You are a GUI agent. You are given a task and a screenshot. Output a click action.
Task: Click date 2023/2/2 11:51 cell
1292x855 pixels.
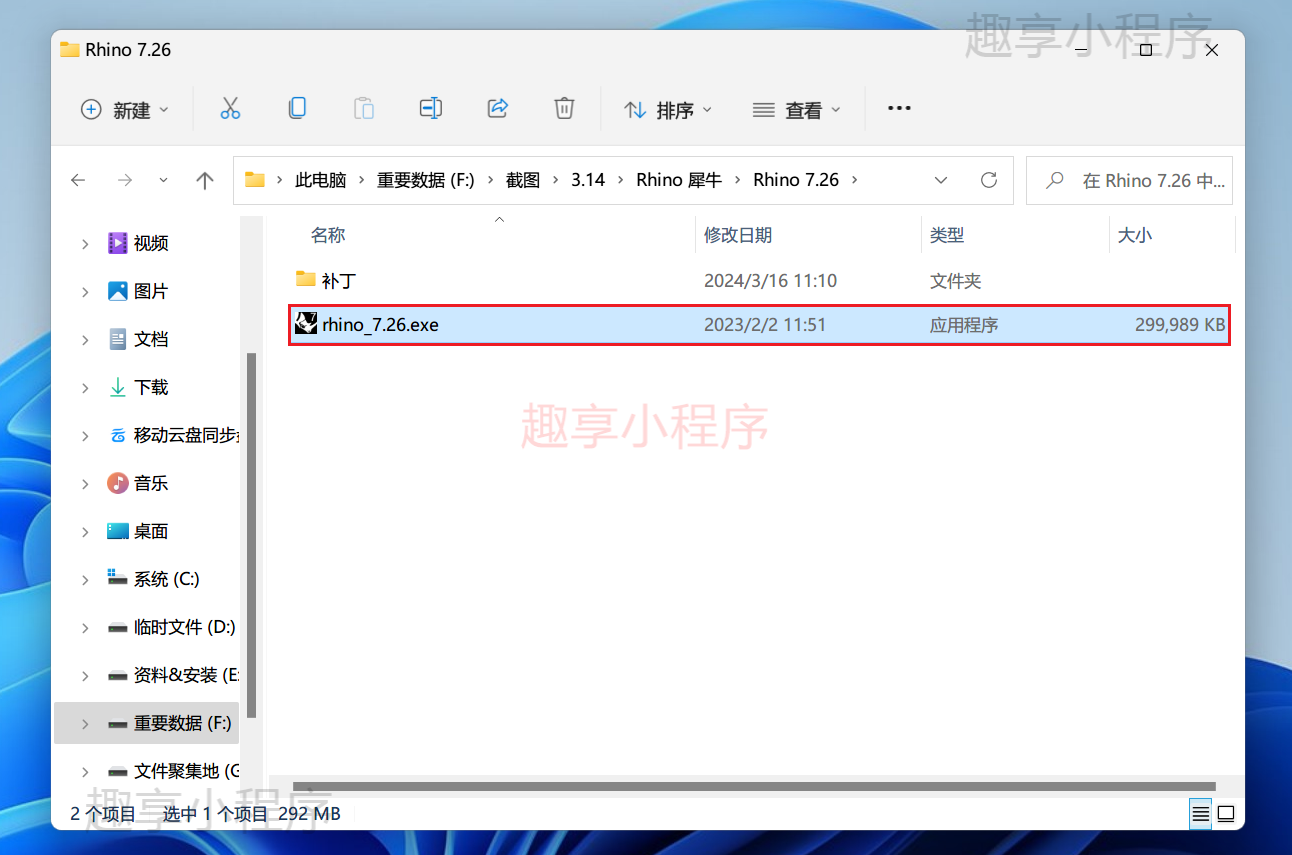pyautogui.click(x=765, y=325)
